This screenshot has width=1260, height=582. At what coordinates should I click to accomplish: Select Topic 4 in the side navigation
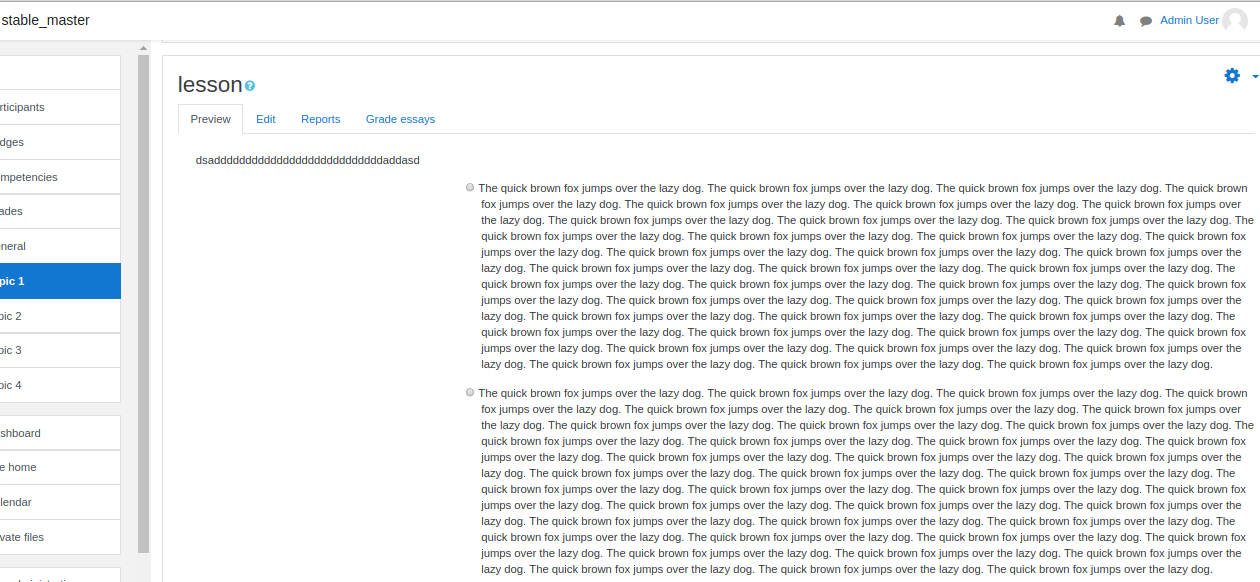60,385
